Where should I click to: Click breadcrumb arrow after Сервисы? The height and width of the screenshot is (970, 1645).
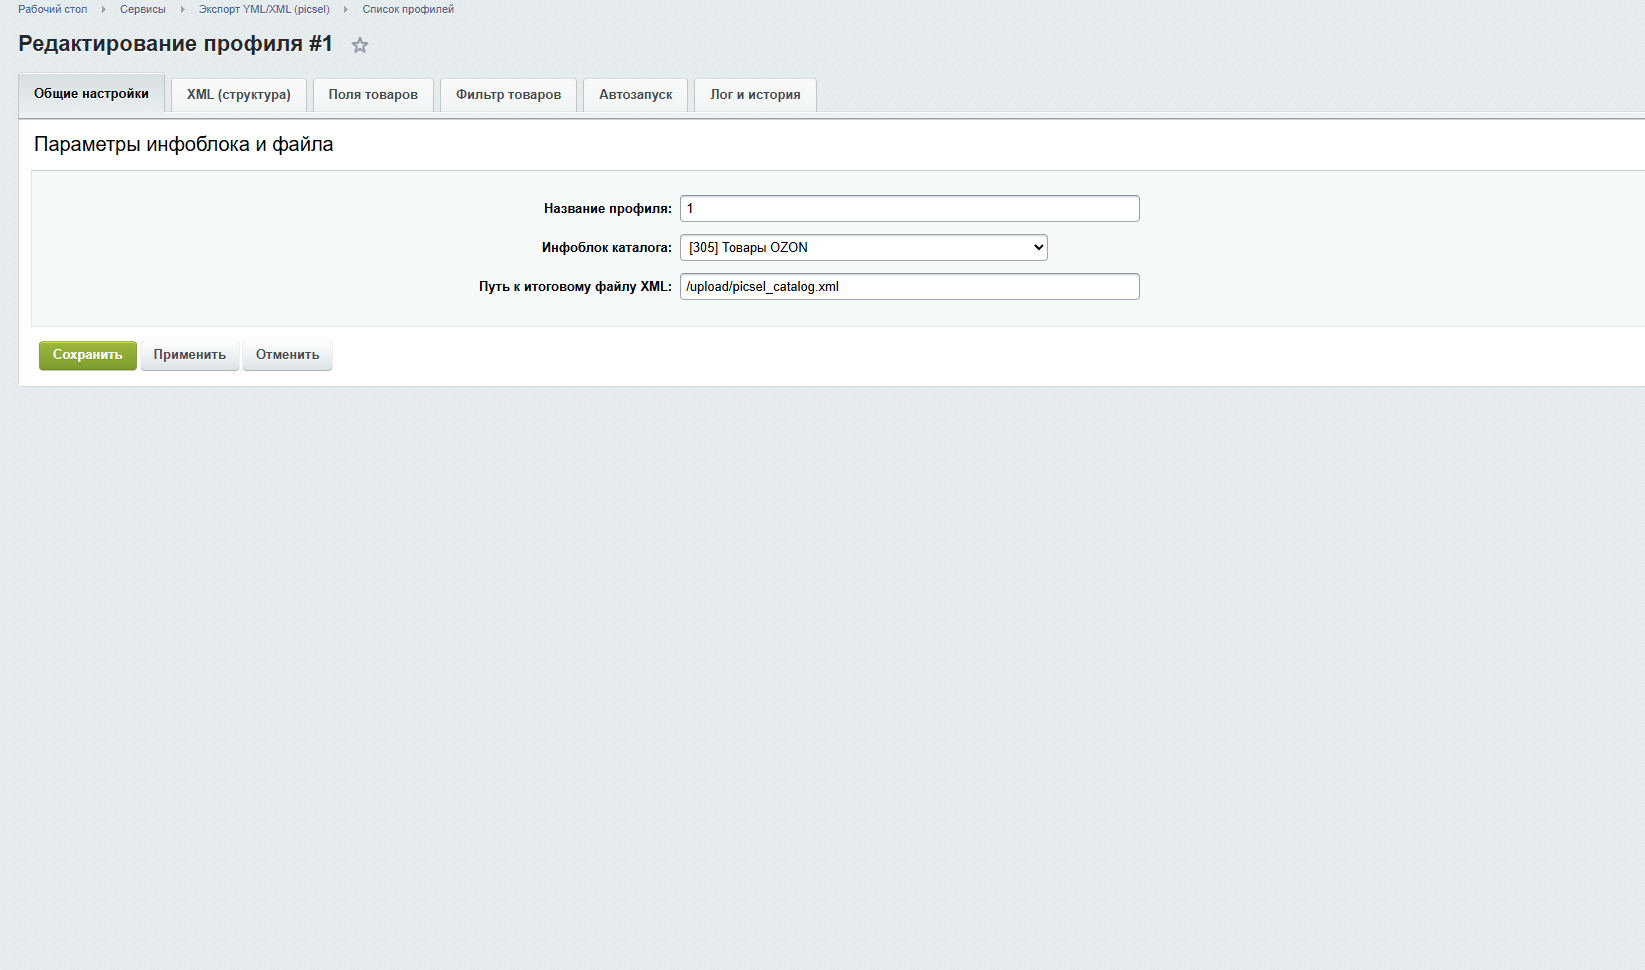pos(182,9)
